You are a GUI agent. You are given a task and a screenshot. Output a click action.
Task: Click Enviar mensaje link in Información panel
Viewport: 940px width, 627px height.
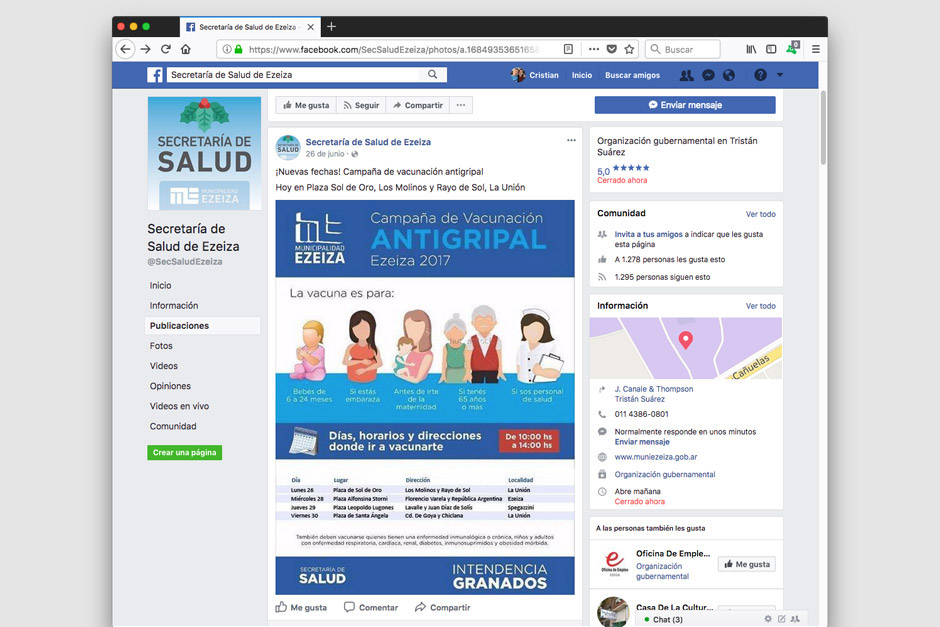pos(642,442)
